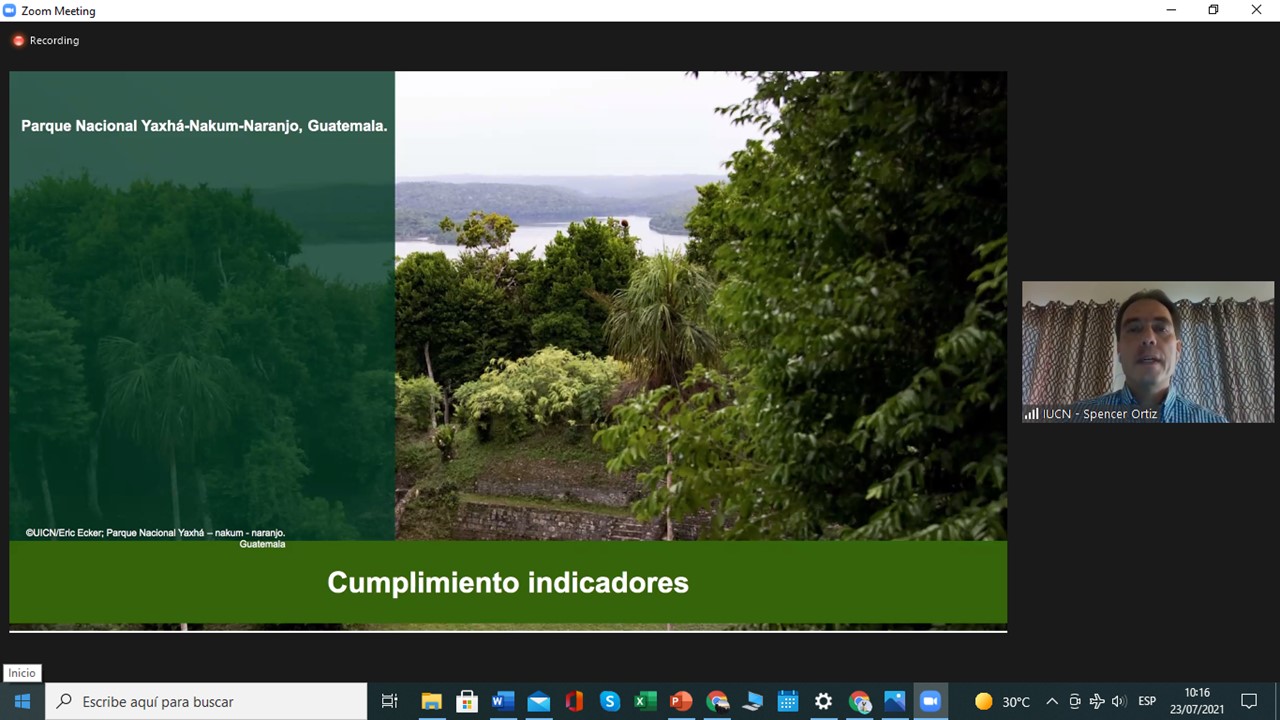Open Excel from the taskbar

pyautogui.click(x=646, y=701)
